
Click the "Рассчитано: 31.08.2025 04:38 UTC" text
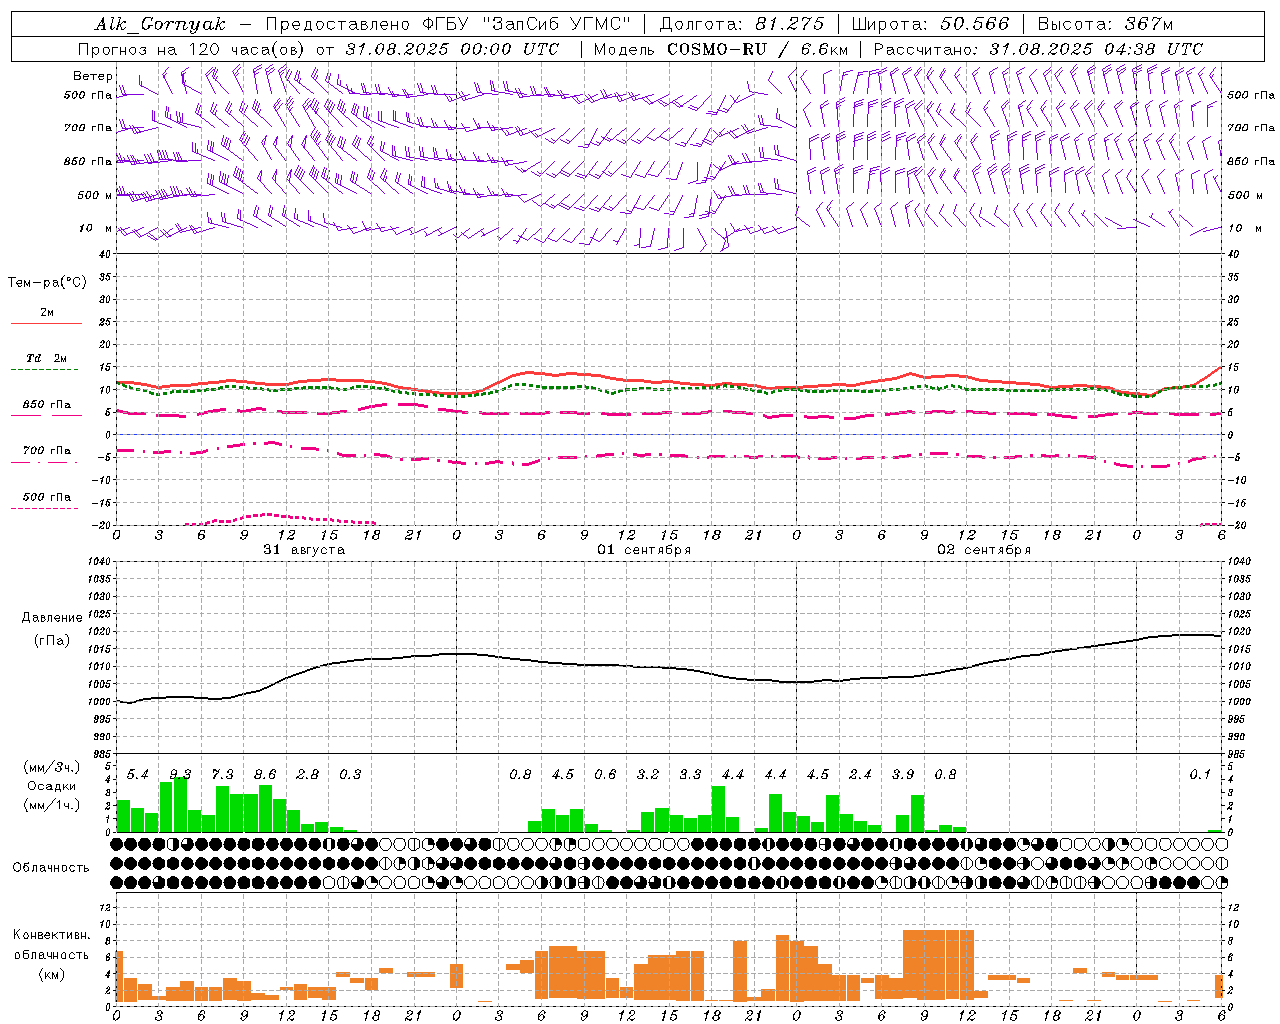point(1038,49)
